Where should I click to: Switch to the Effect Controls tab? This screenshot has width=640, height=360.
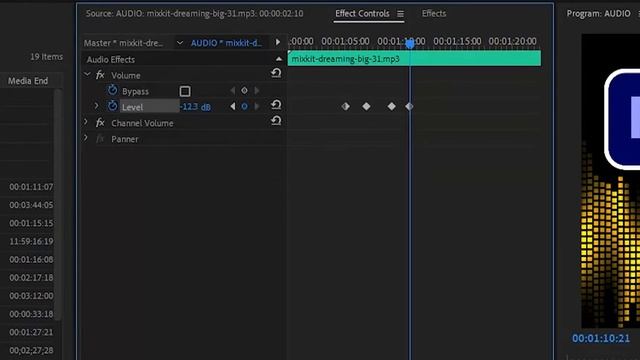pyautogui.click(x=362, y=13)
